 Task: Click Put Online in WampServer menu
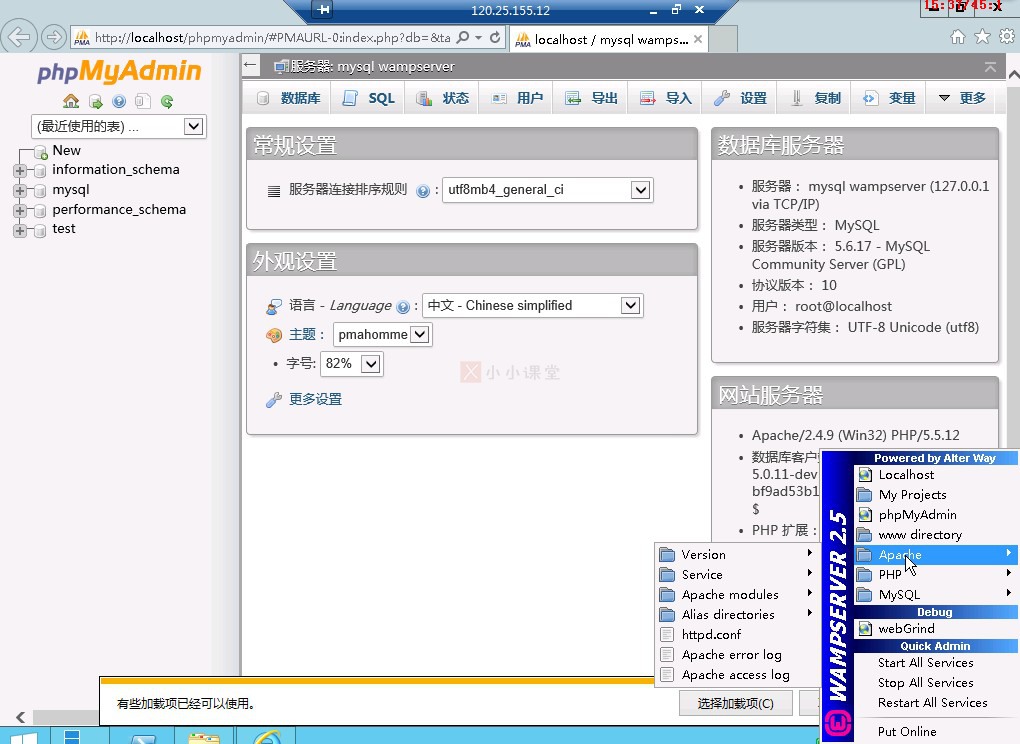pos(935,732)
